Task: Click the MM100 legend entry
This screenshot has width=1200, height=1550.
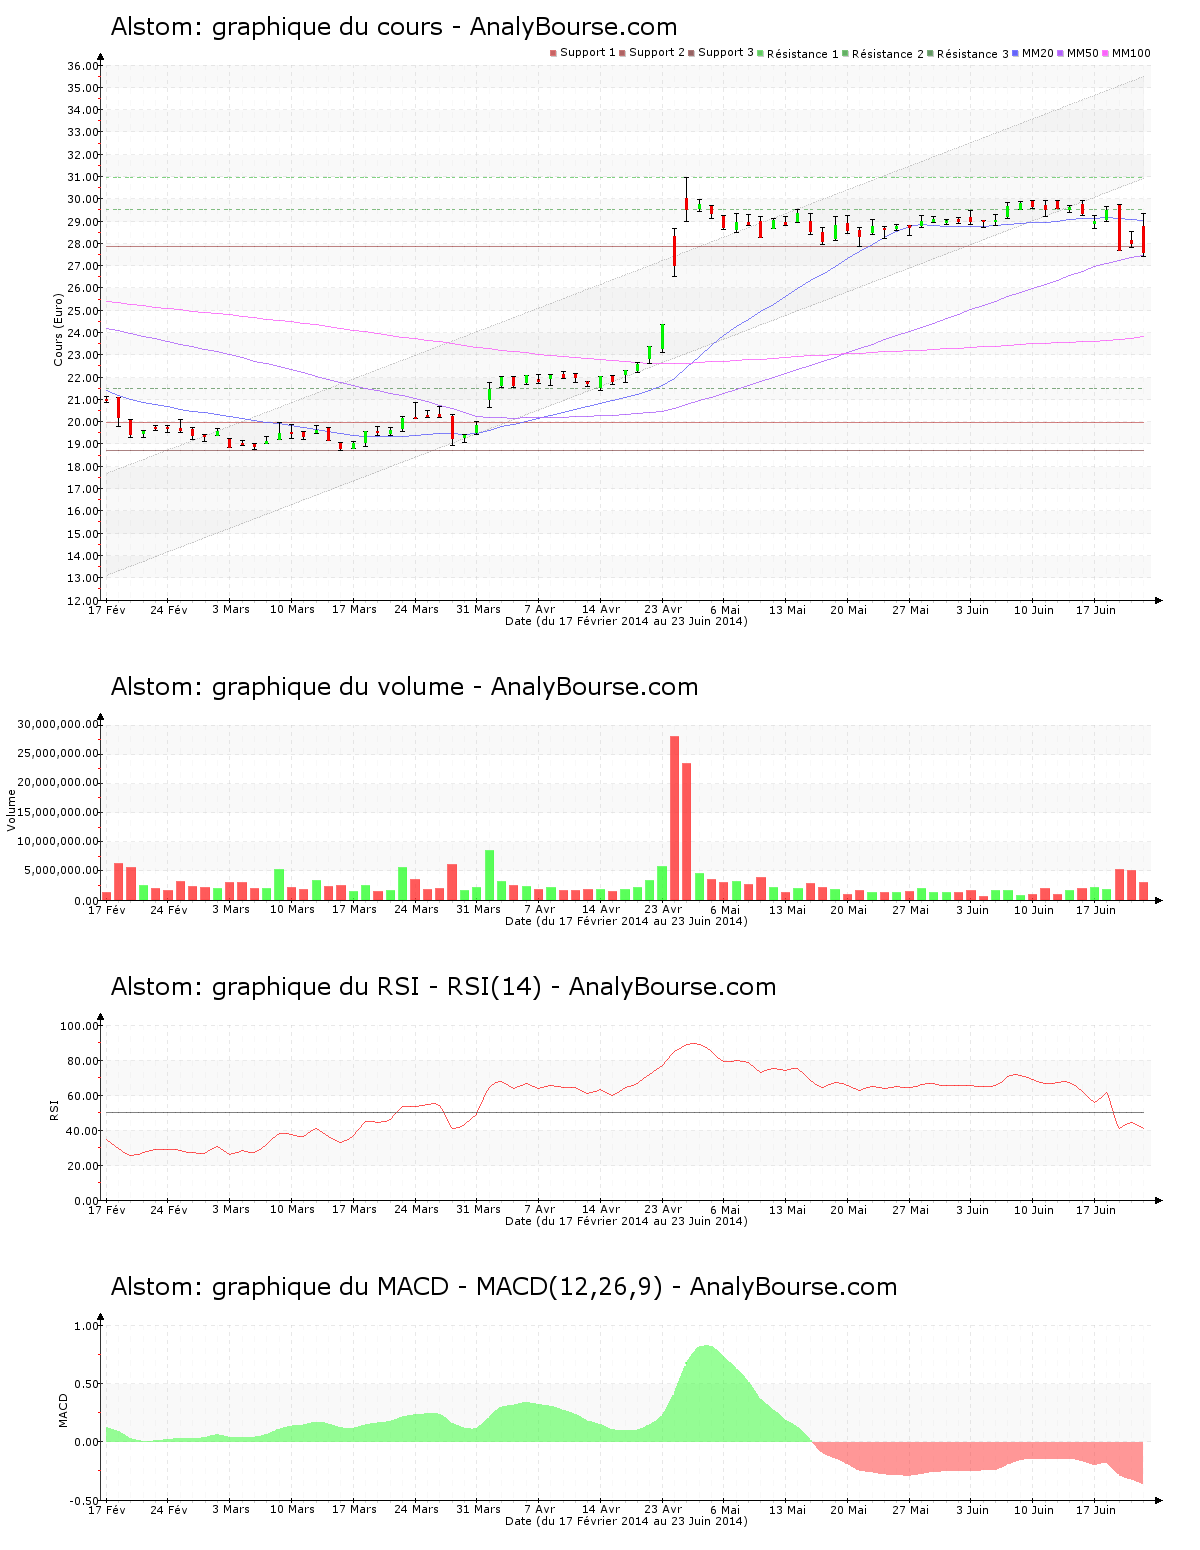Action: [1126, 53]
